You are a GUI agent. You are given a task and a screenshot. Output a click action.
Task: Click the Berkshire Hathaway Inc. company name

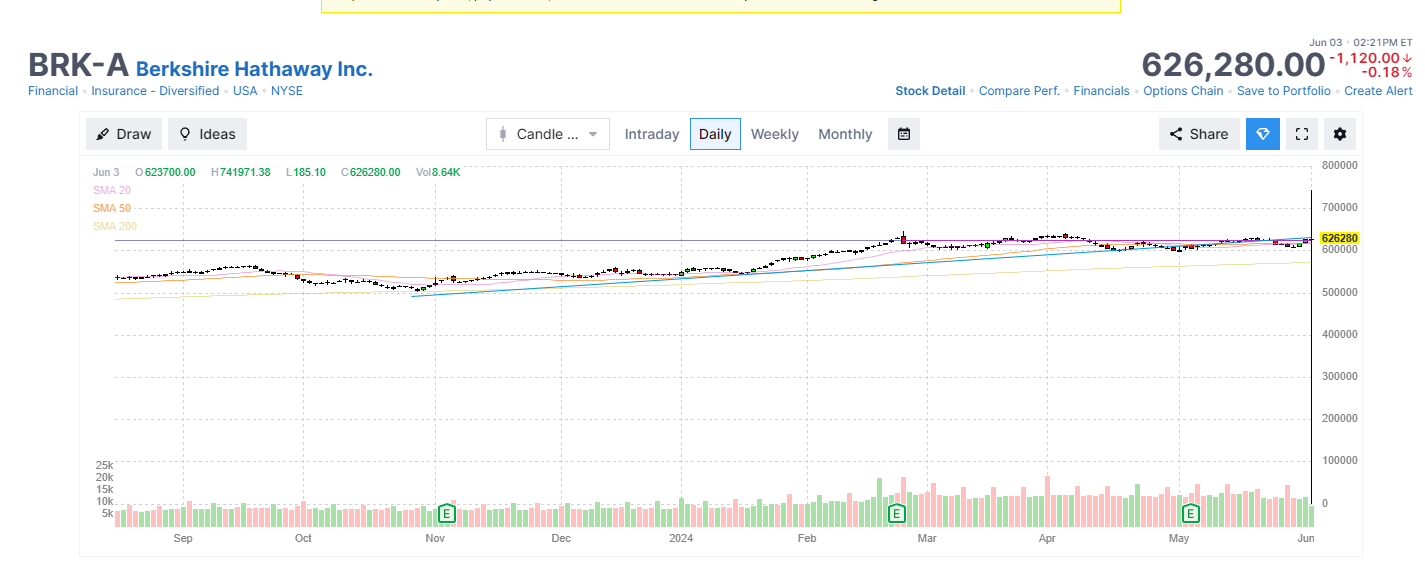coord(254,69)
